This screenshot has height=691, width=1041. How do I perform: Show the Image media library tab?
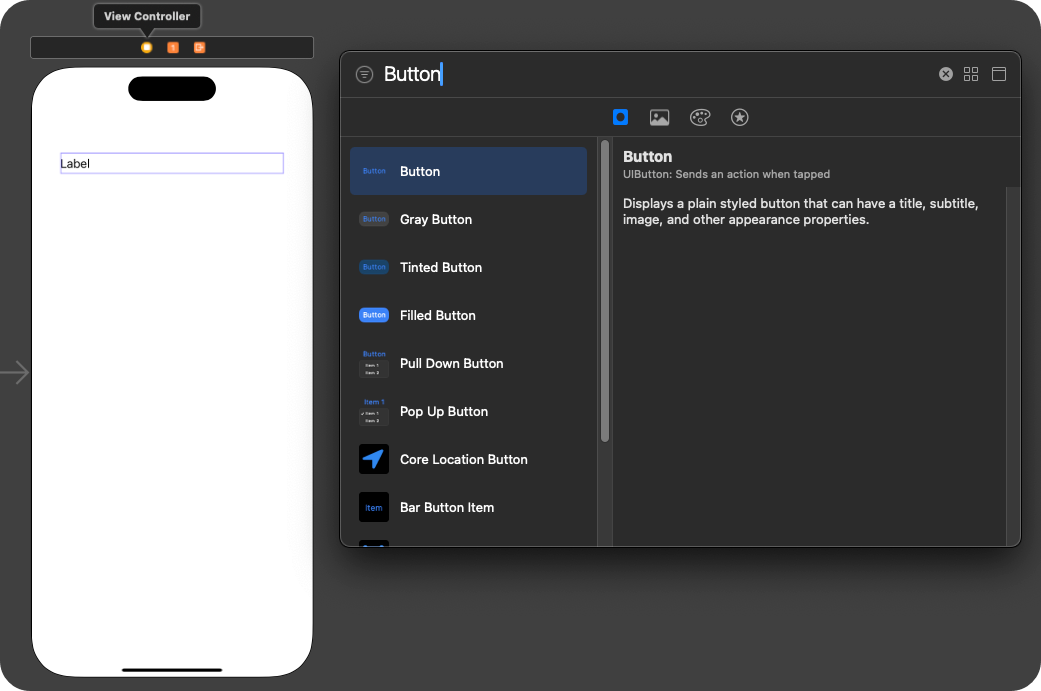[x=659, y=117]
